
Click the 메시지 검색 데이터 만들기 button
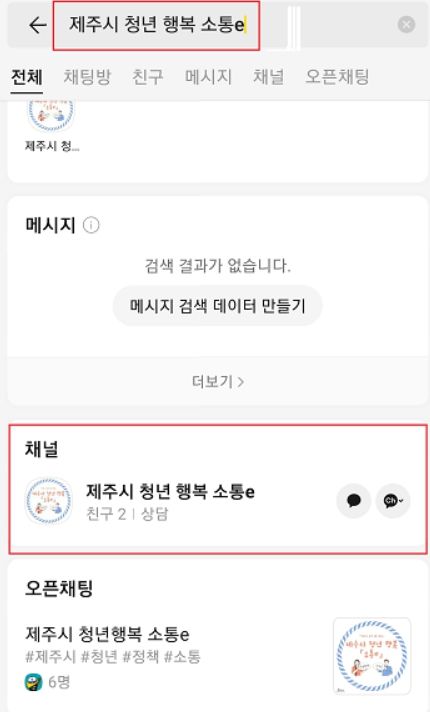click(217, 306)
